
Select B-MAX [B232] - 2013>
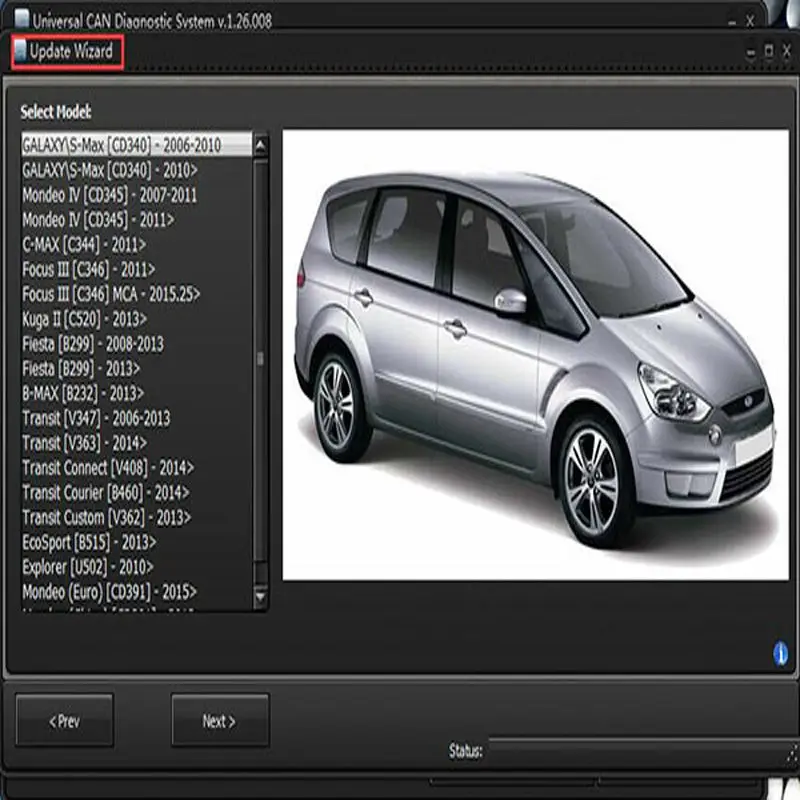click(136, 393)
